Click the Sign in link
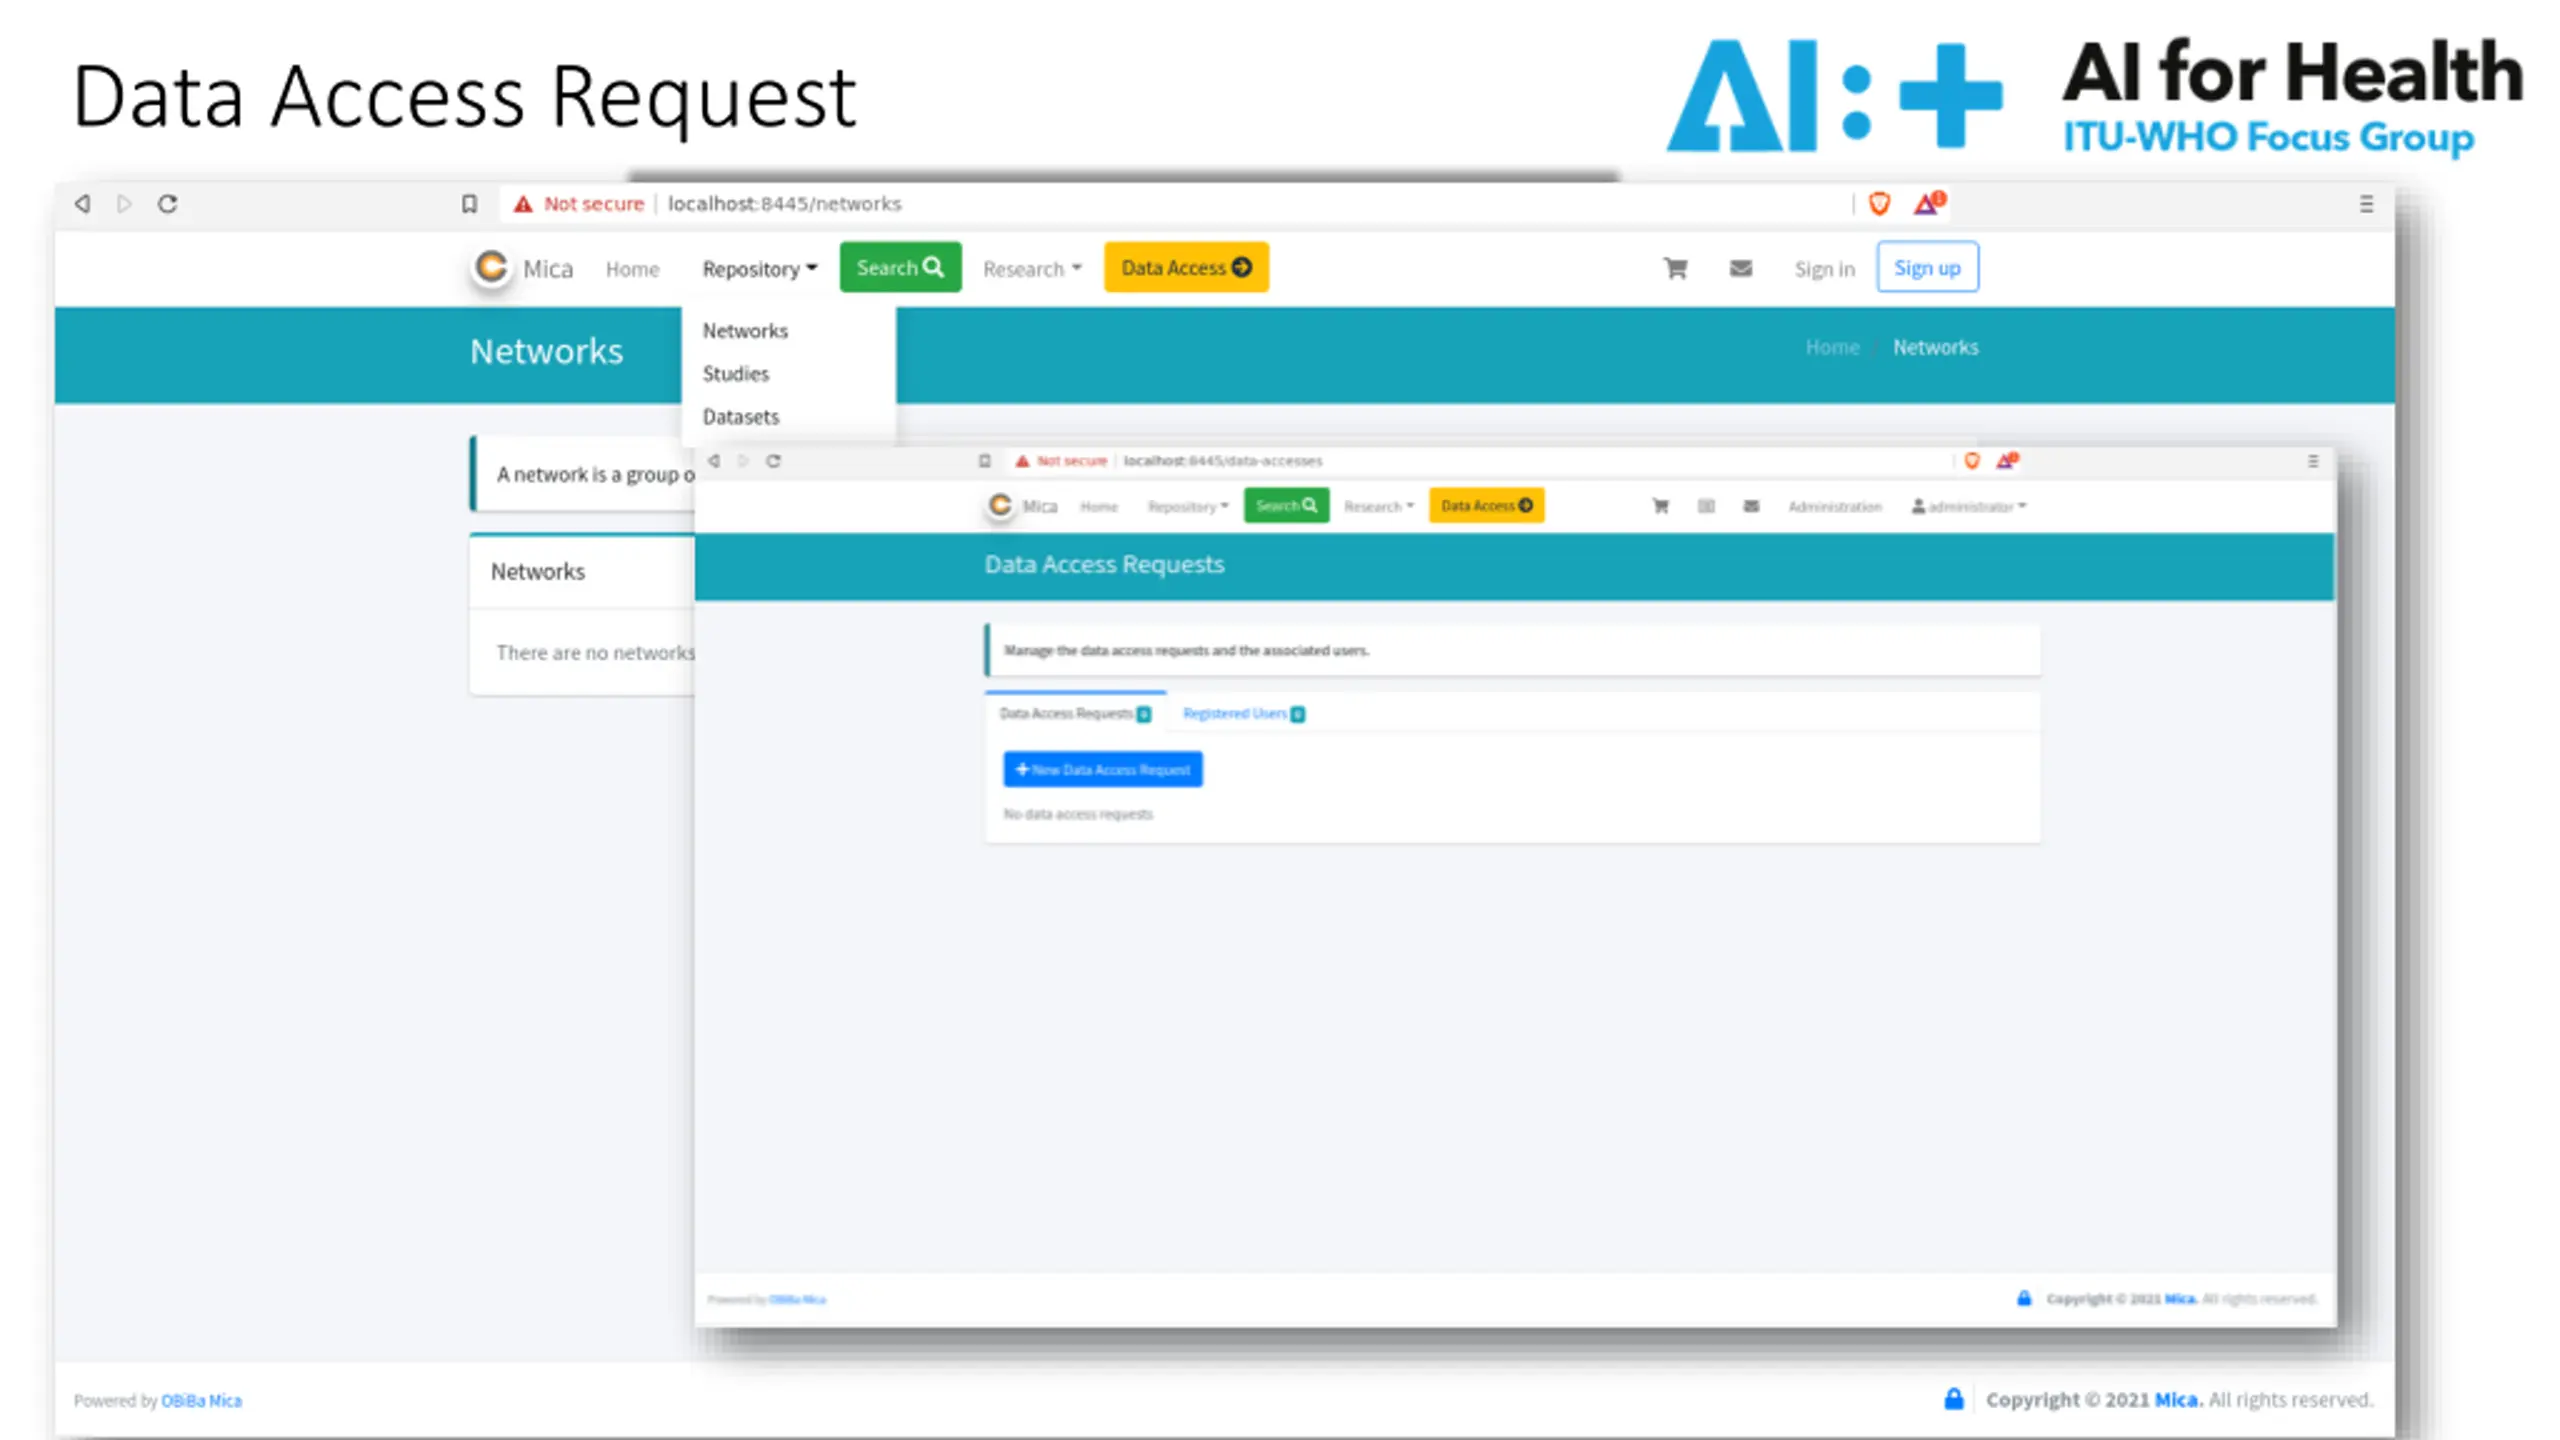 [x=1824, y=269]
